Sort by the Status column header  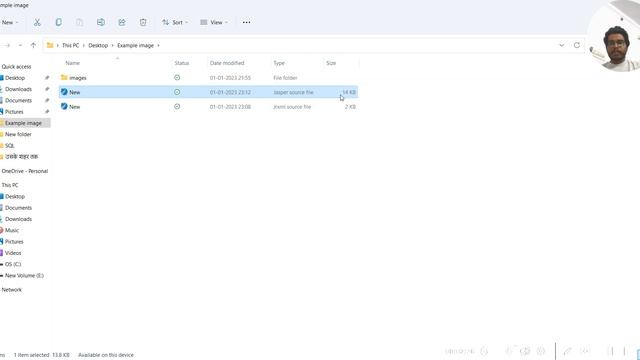[x=182, y=63]
